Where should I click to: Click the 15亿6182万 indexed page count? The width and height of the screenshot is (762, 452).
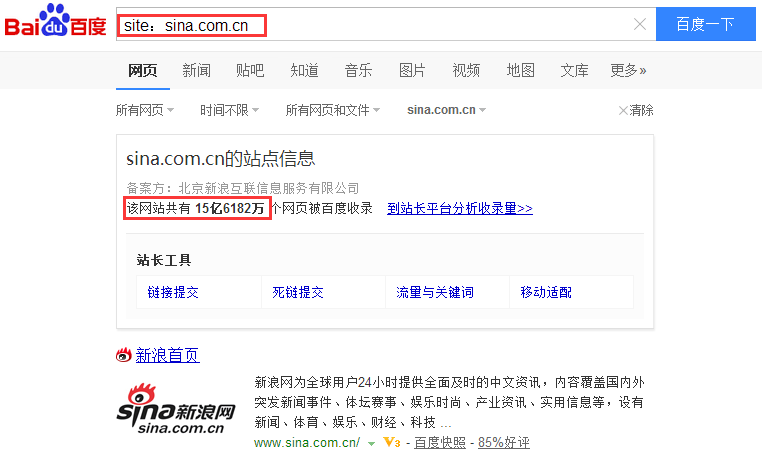(230, 209)
